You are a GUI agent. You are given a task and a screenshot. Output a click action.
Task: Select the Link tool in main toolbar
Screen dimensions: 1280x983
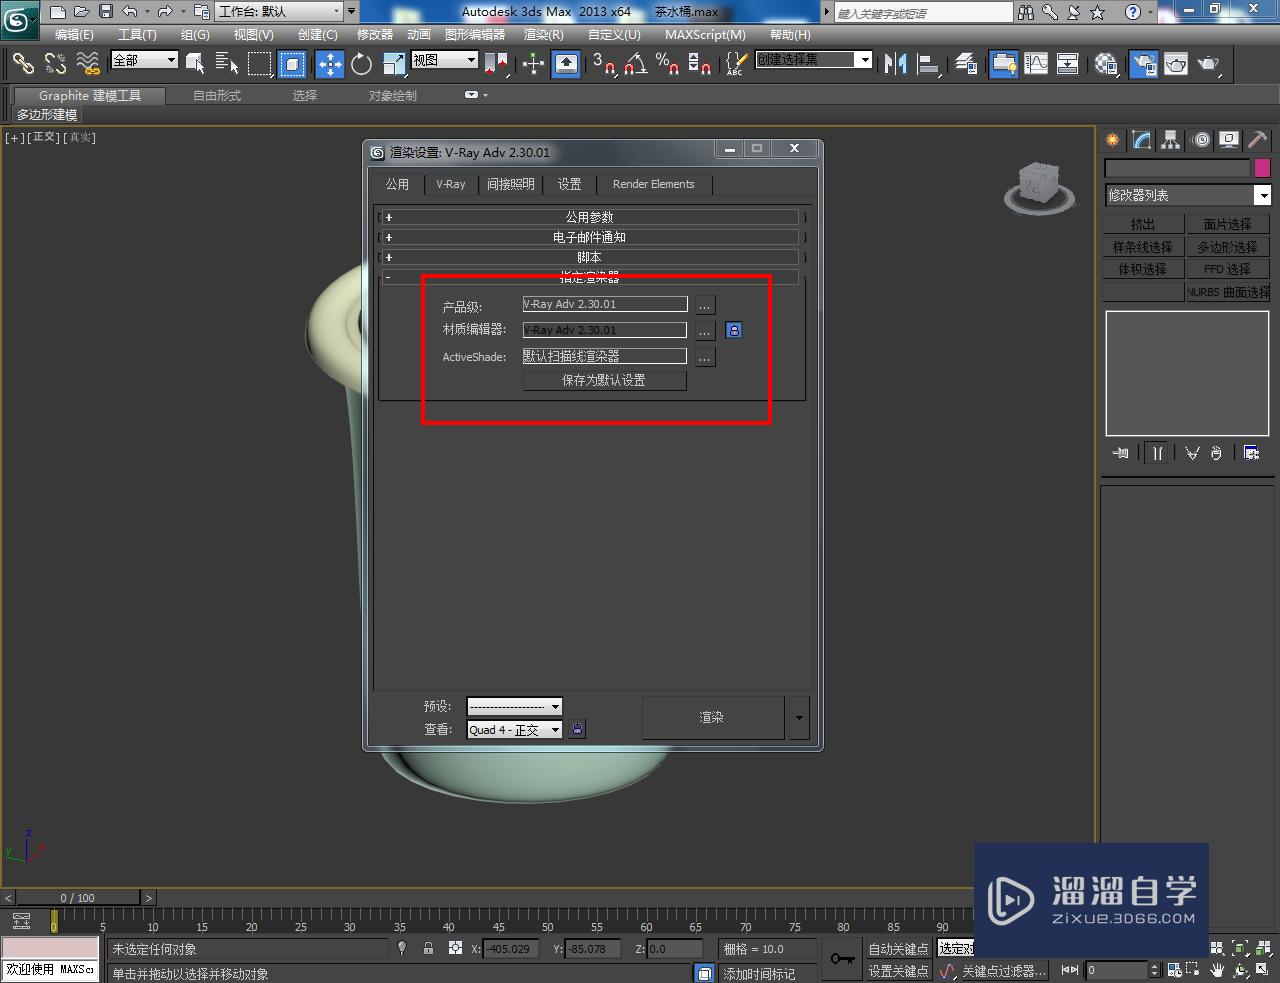point(22,64)
